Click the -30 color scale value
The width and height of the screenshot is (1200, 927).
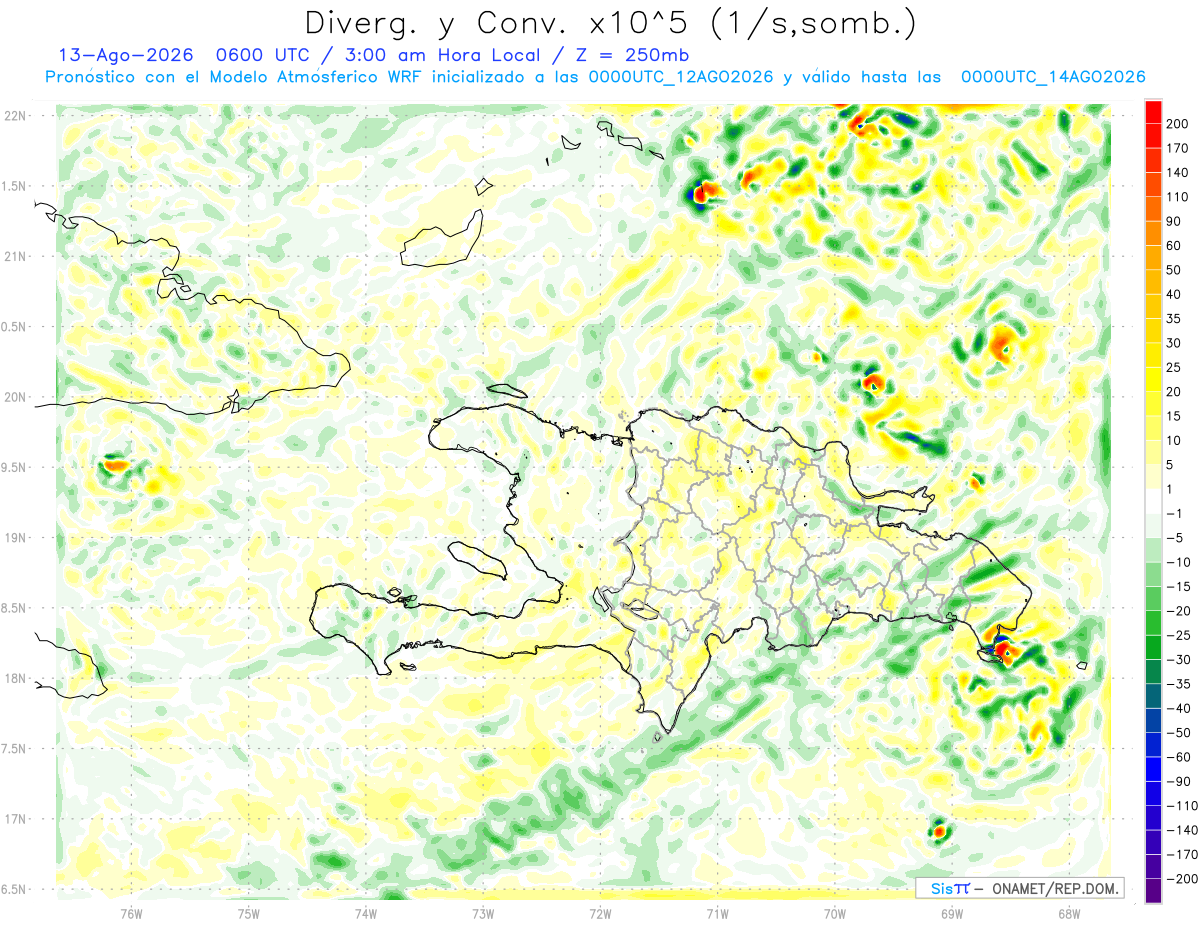pyautogui.click(x=1180, y=660)
